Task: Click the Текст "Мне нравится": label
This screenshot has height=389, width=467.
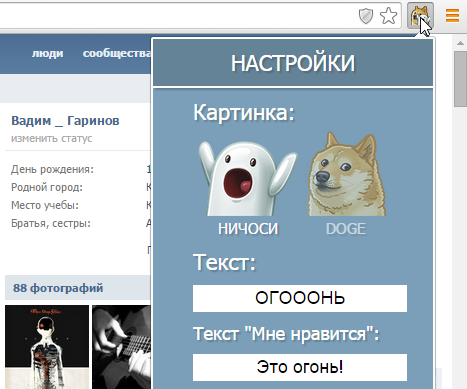Action: coord(286,334)
